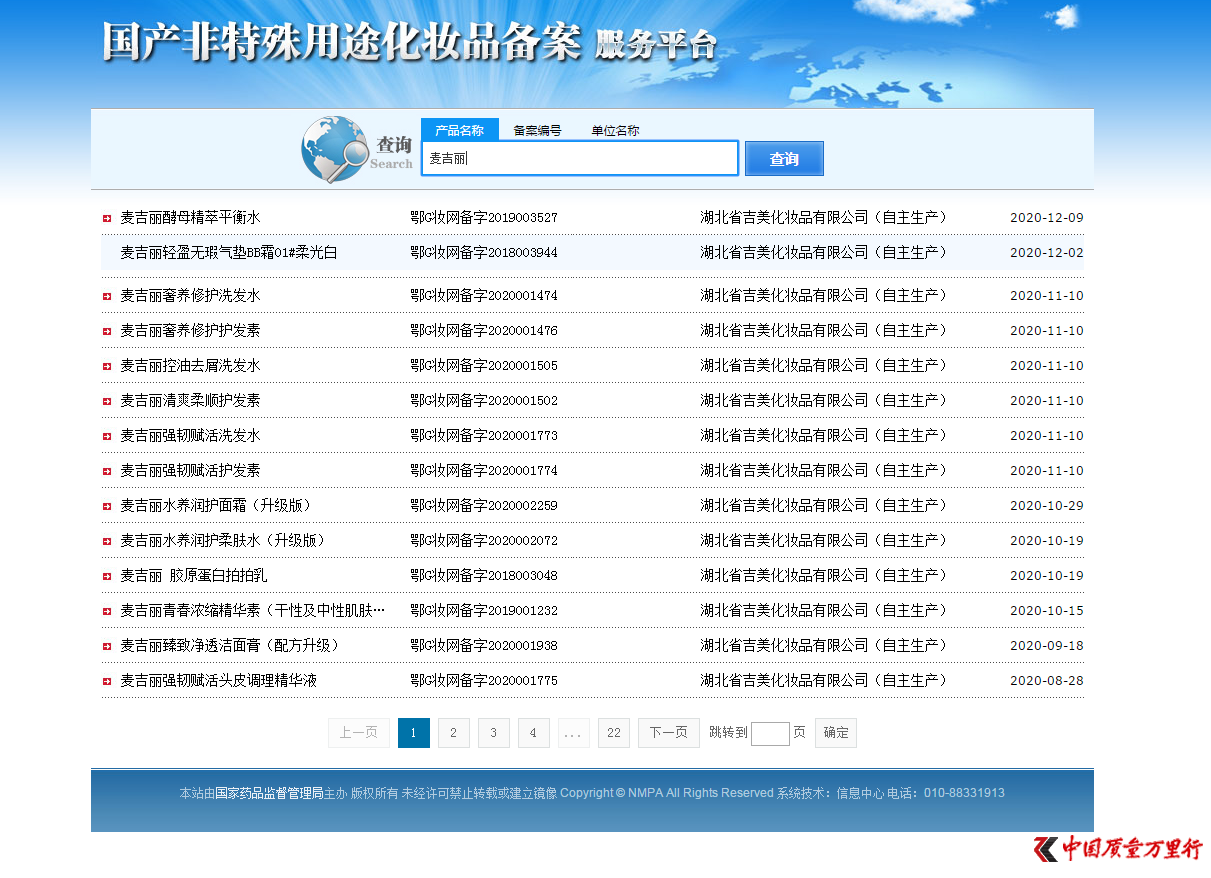
Task: Click red arrow beside 麦吉丽青春浓缩精华素
Action: [x=106, y=611]
